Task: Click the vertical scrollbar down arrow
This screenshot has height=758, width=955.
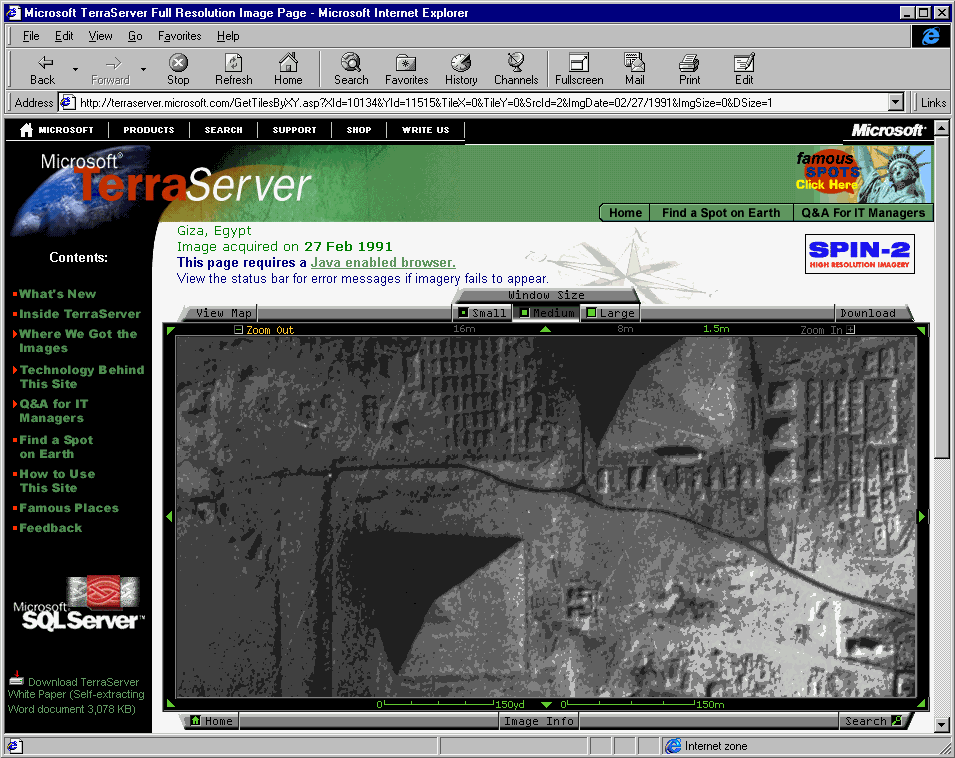Action: (942, 725)
